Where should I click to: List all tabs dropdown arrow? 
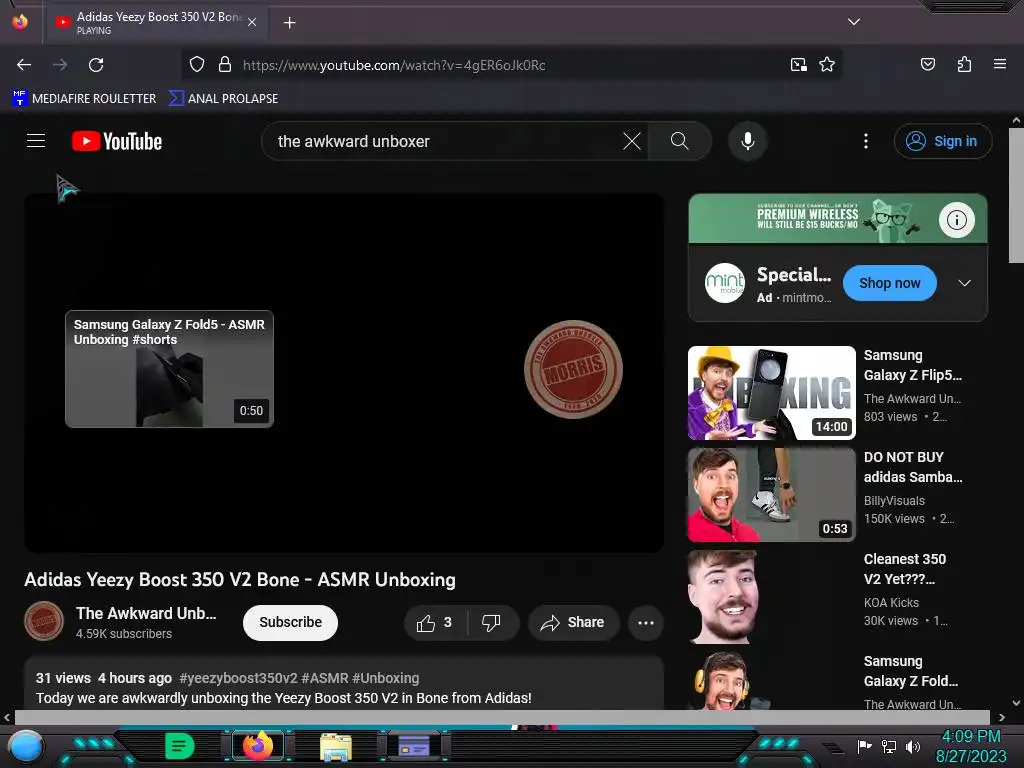853,22
